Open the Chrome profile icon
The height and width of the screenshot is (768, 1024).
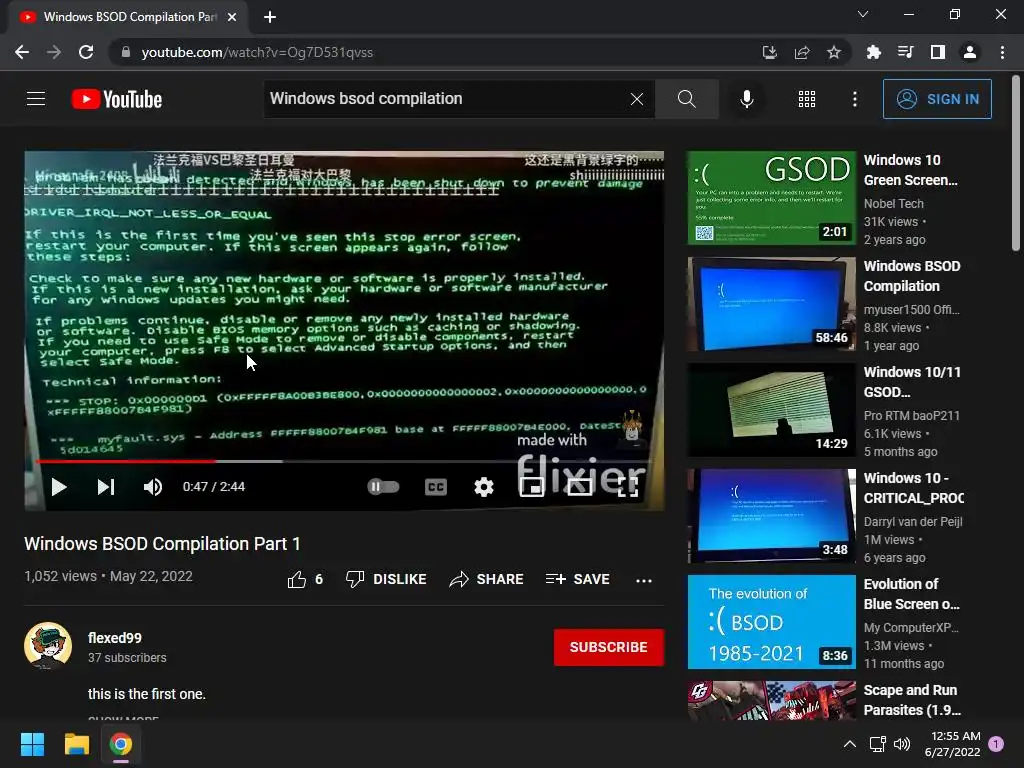[970, 52]
